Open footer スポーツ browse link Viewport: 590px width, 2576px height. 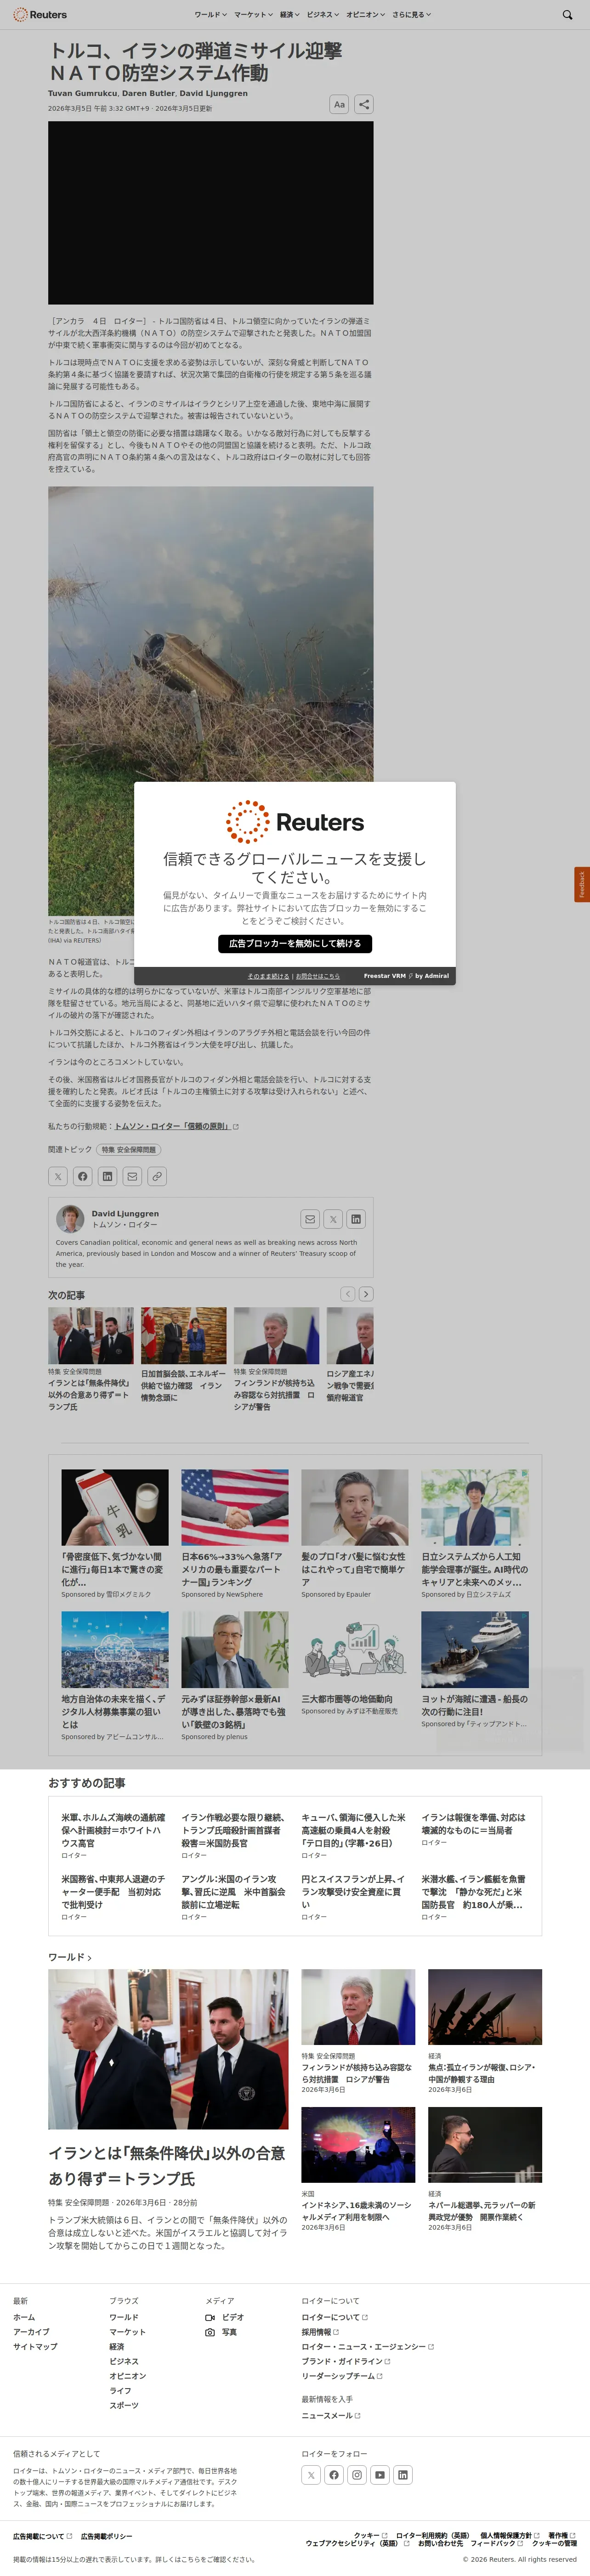[124, 2405]
